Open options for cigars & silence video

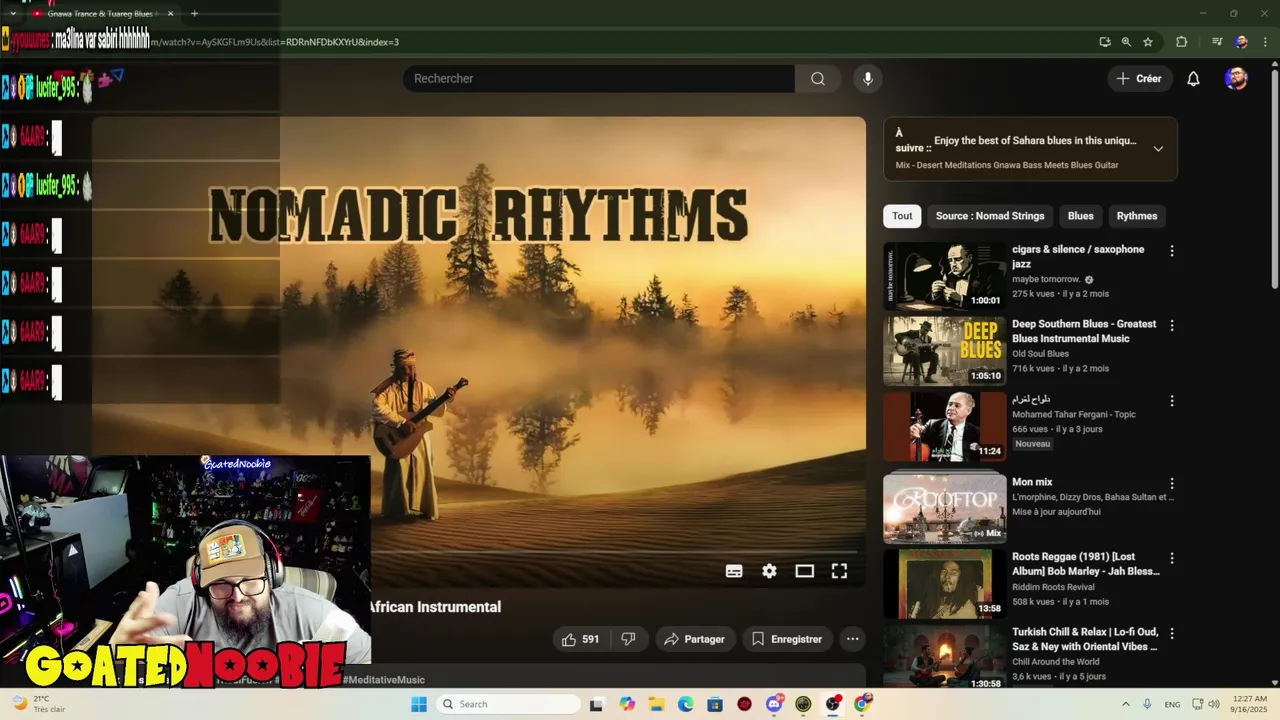tap(1172, 251)
